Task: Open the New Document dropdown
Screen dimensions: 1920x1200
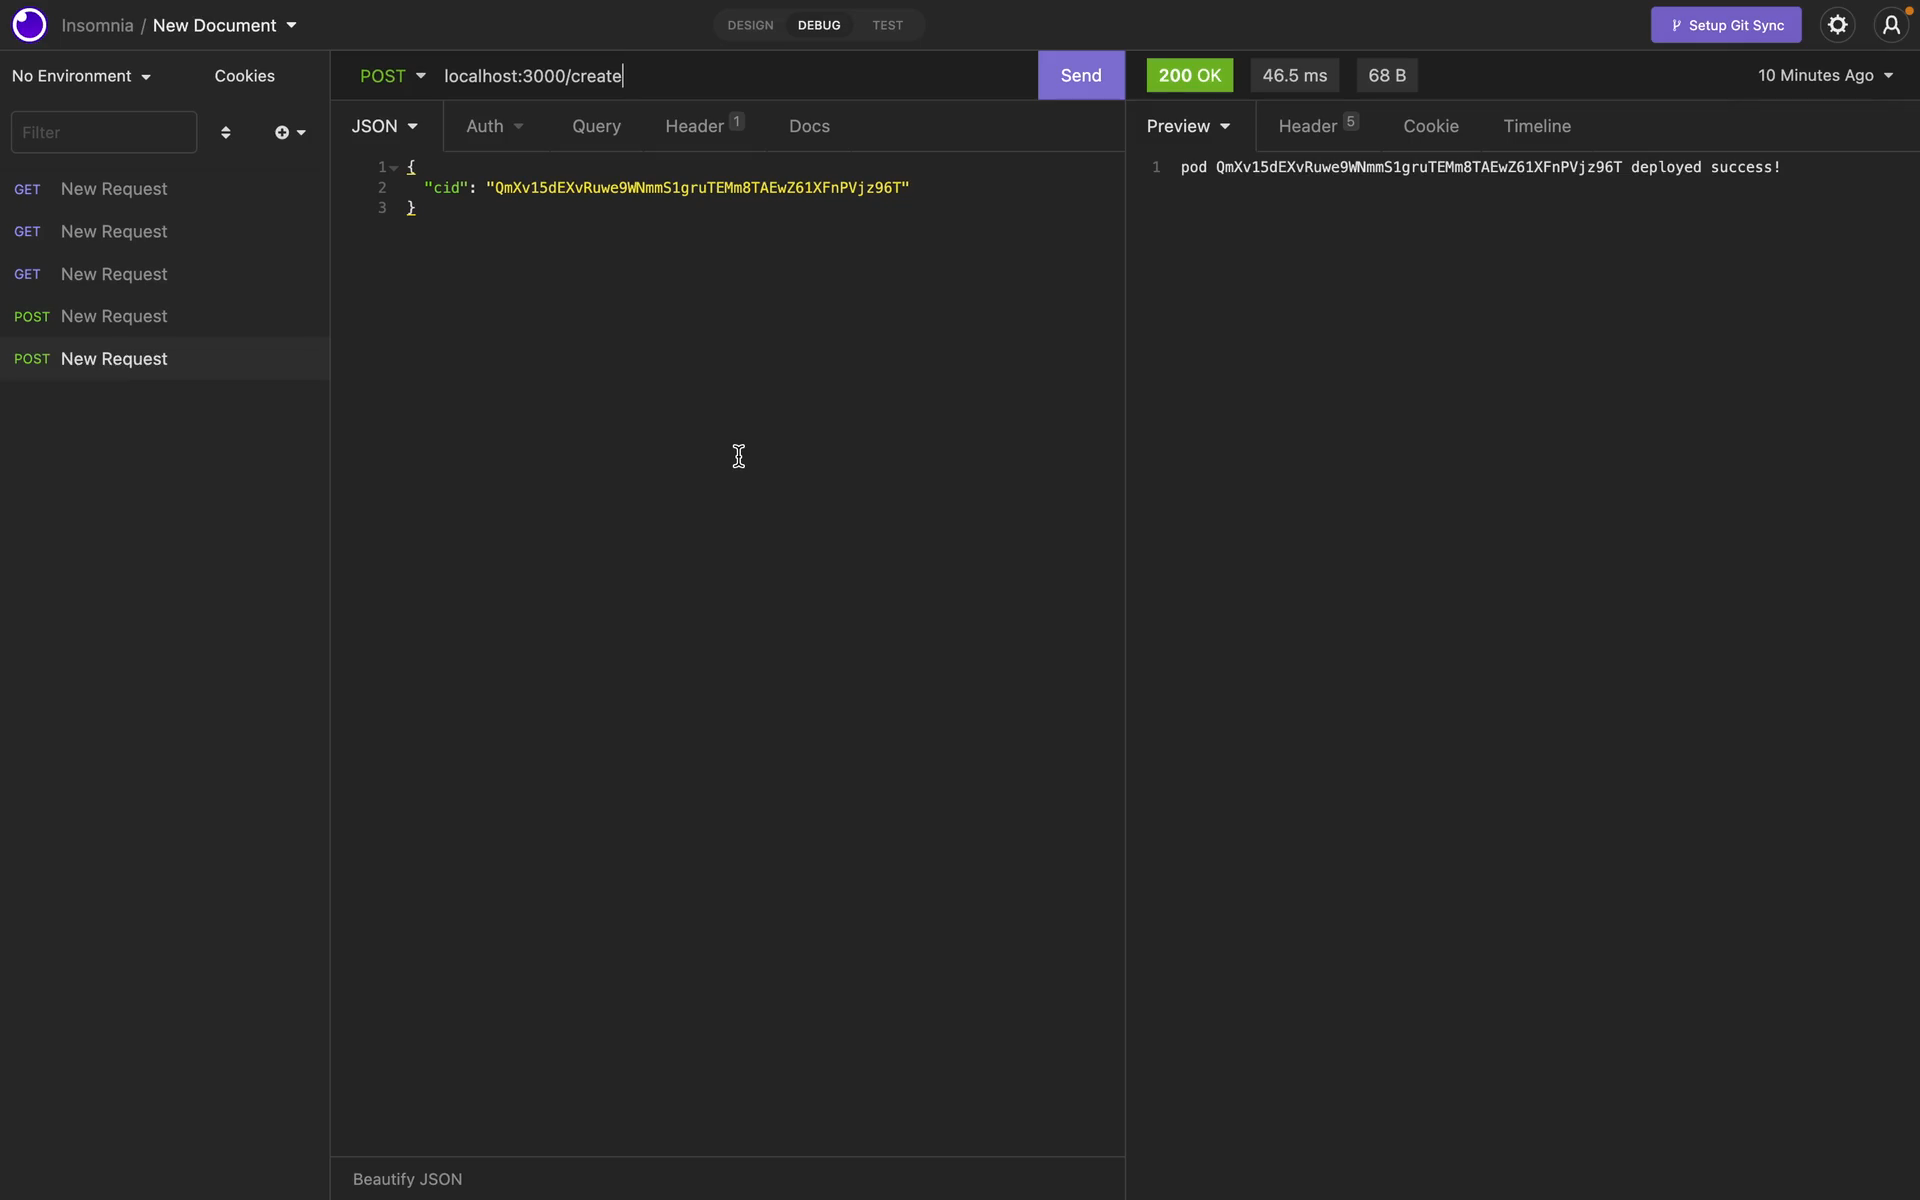Action: (x=224, y=25)
